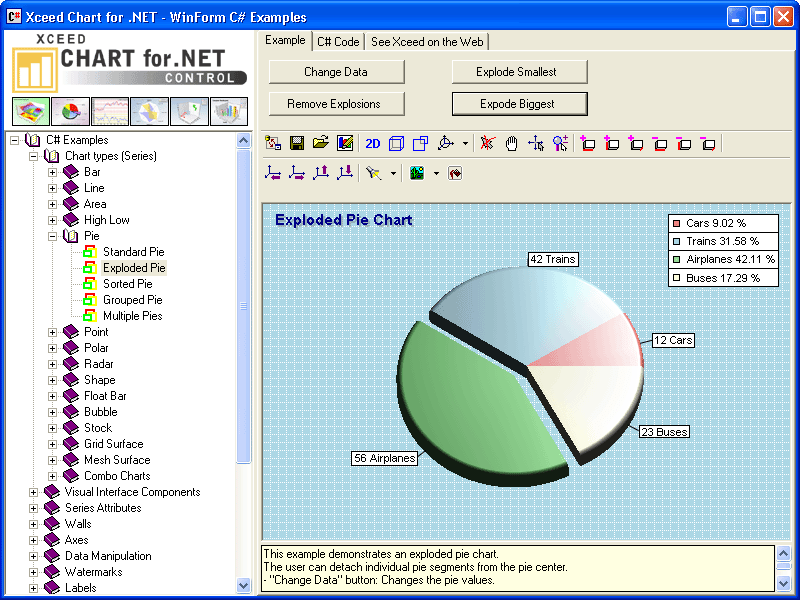Click the axis right-arrow icon in second toolbar
This screenshot has height=600, width=800.
point(297,173)
